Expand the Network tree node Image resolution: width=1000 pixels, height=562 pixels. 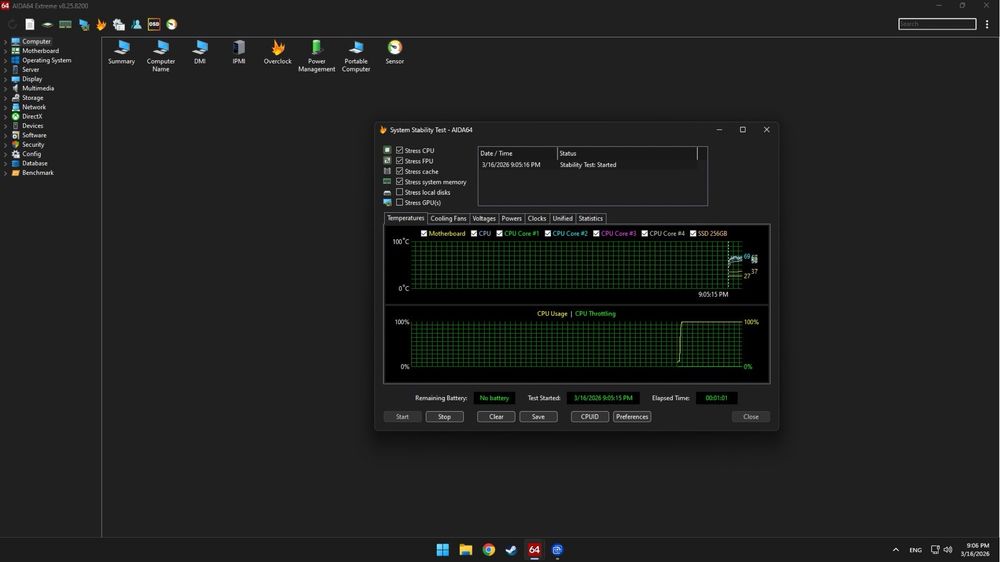click(6, 107)
